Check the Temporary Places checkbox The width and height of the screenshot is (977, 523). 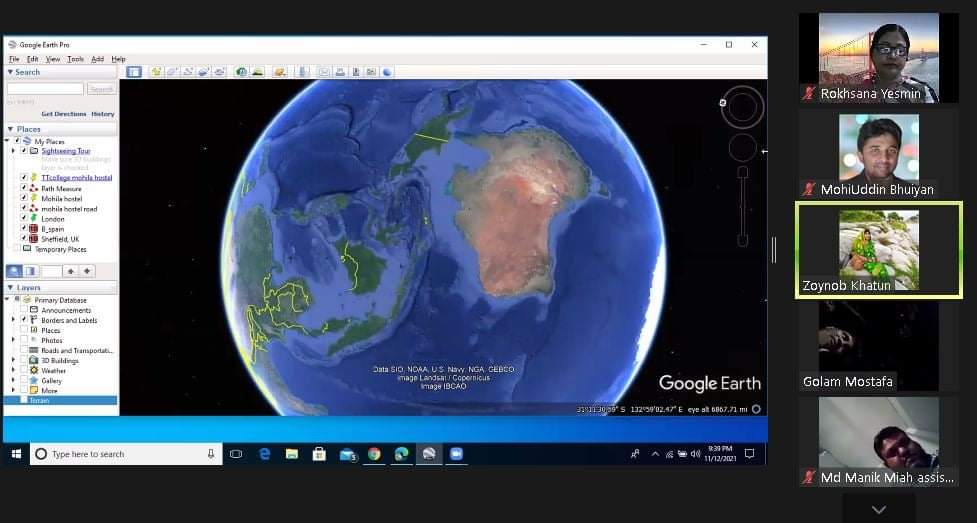coord(17,249)
